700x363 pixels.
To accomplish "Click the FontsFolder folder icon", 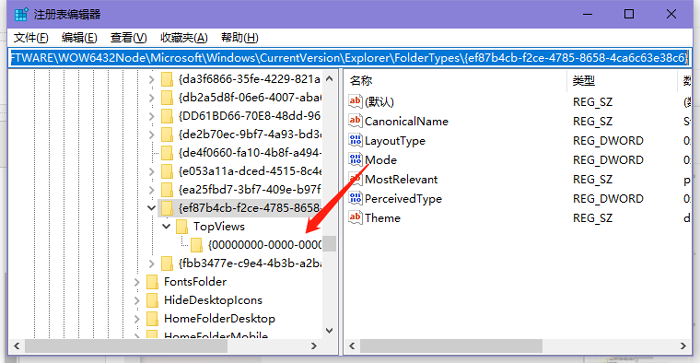I will click(x=153, y=282).
